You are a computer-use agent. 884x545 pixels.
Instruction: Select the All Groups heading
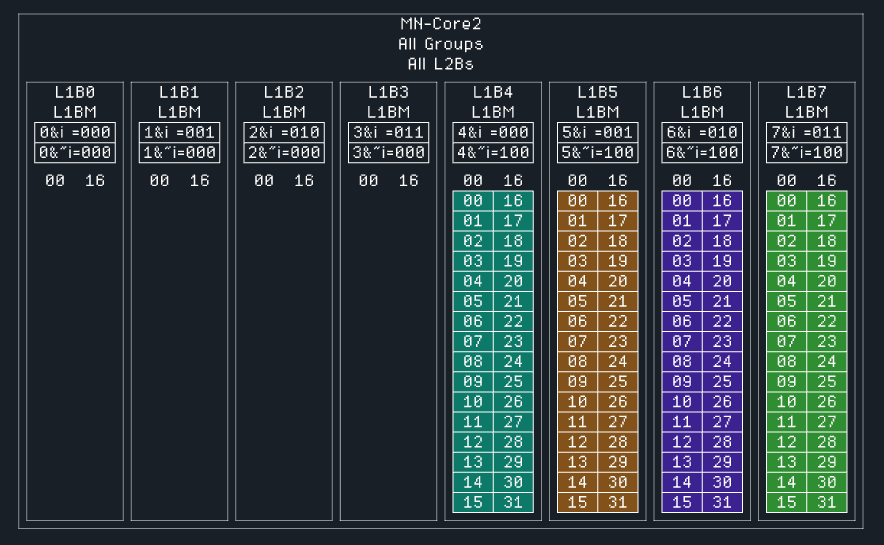point(441,44)
